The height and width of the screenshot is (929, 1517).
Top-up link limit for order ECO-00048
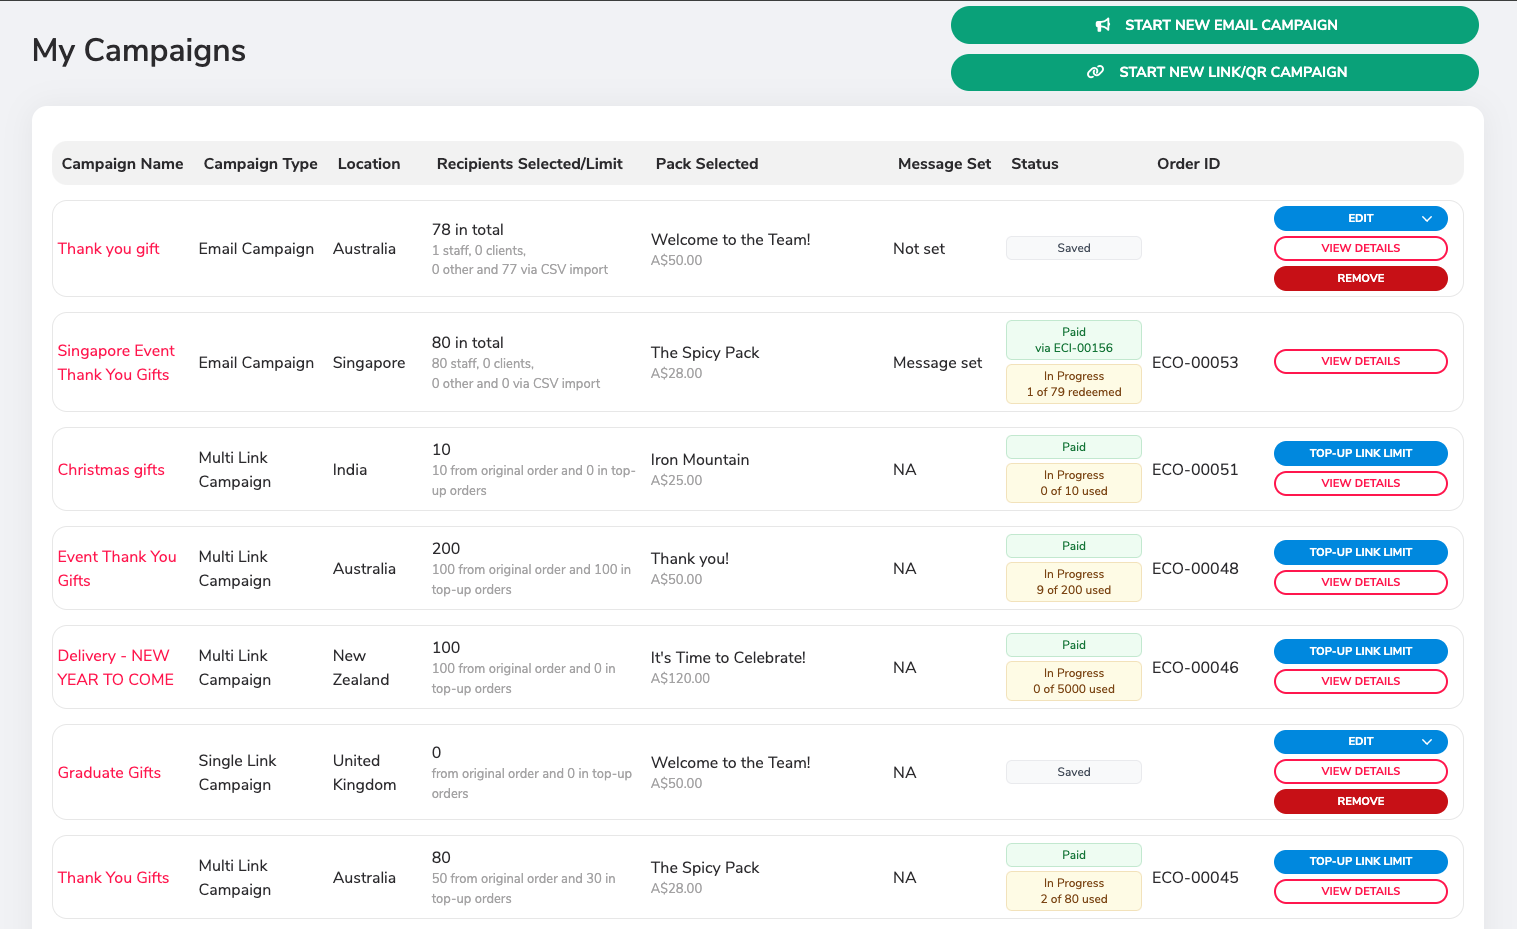click(1360, 552)
